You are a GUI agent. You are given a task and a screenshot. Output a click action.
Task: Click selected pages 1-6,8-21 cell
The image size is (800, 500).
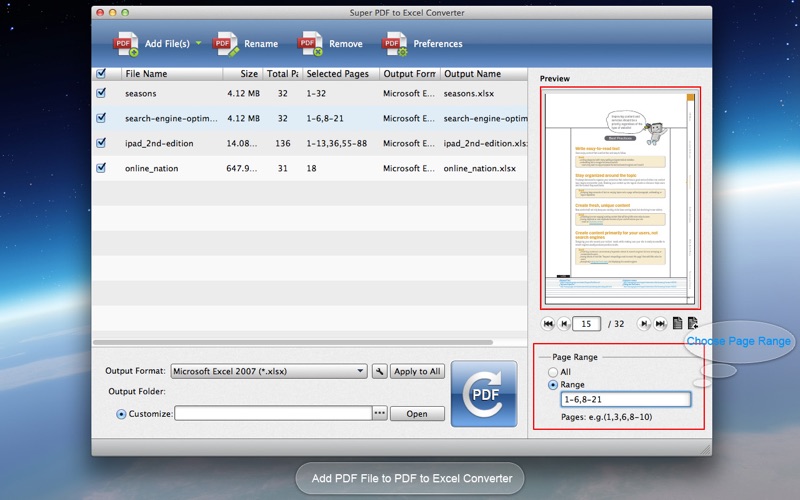325,118
